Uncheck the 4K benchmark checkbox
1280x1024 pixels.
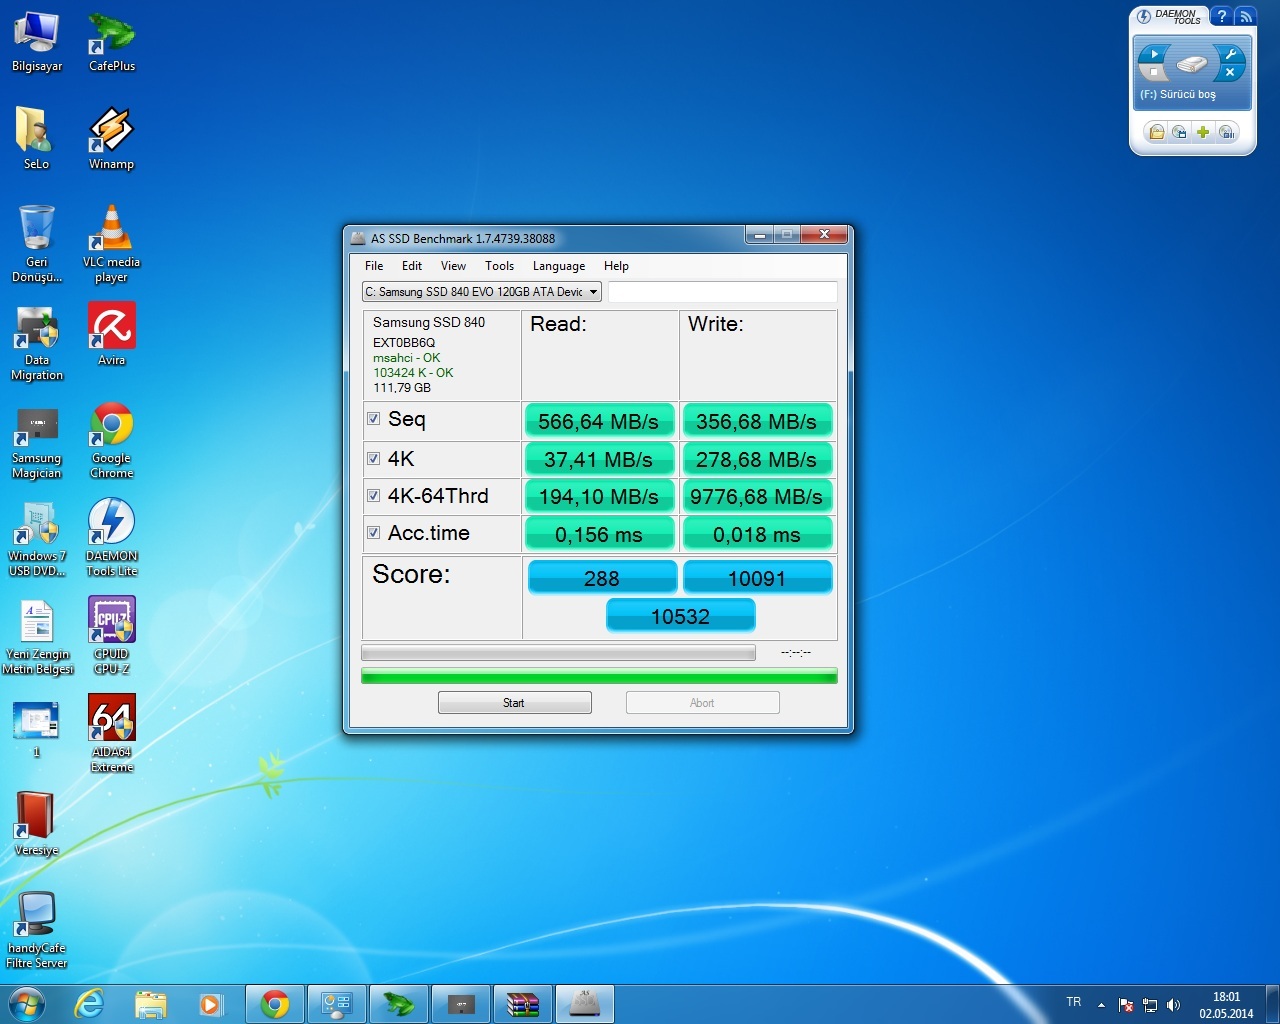373,458
